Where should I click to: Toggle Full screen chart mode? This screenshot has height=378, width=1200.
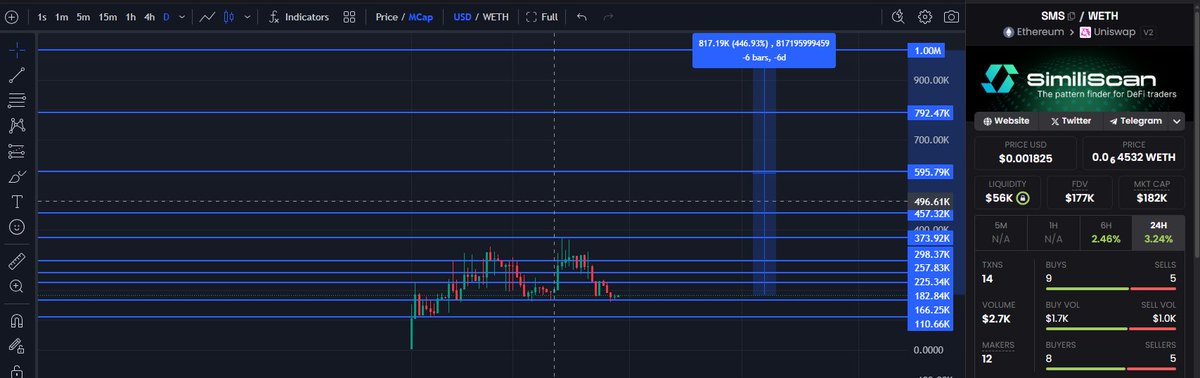[x=543, y=17]
